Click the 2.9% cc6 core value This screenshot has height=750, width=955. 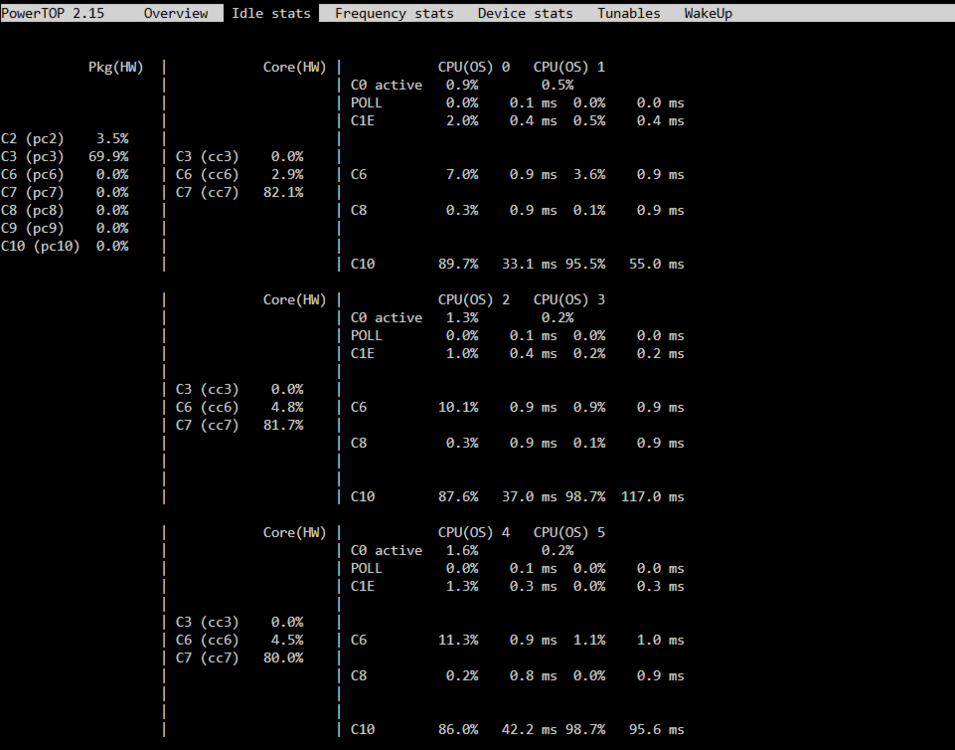coord(287,175)
